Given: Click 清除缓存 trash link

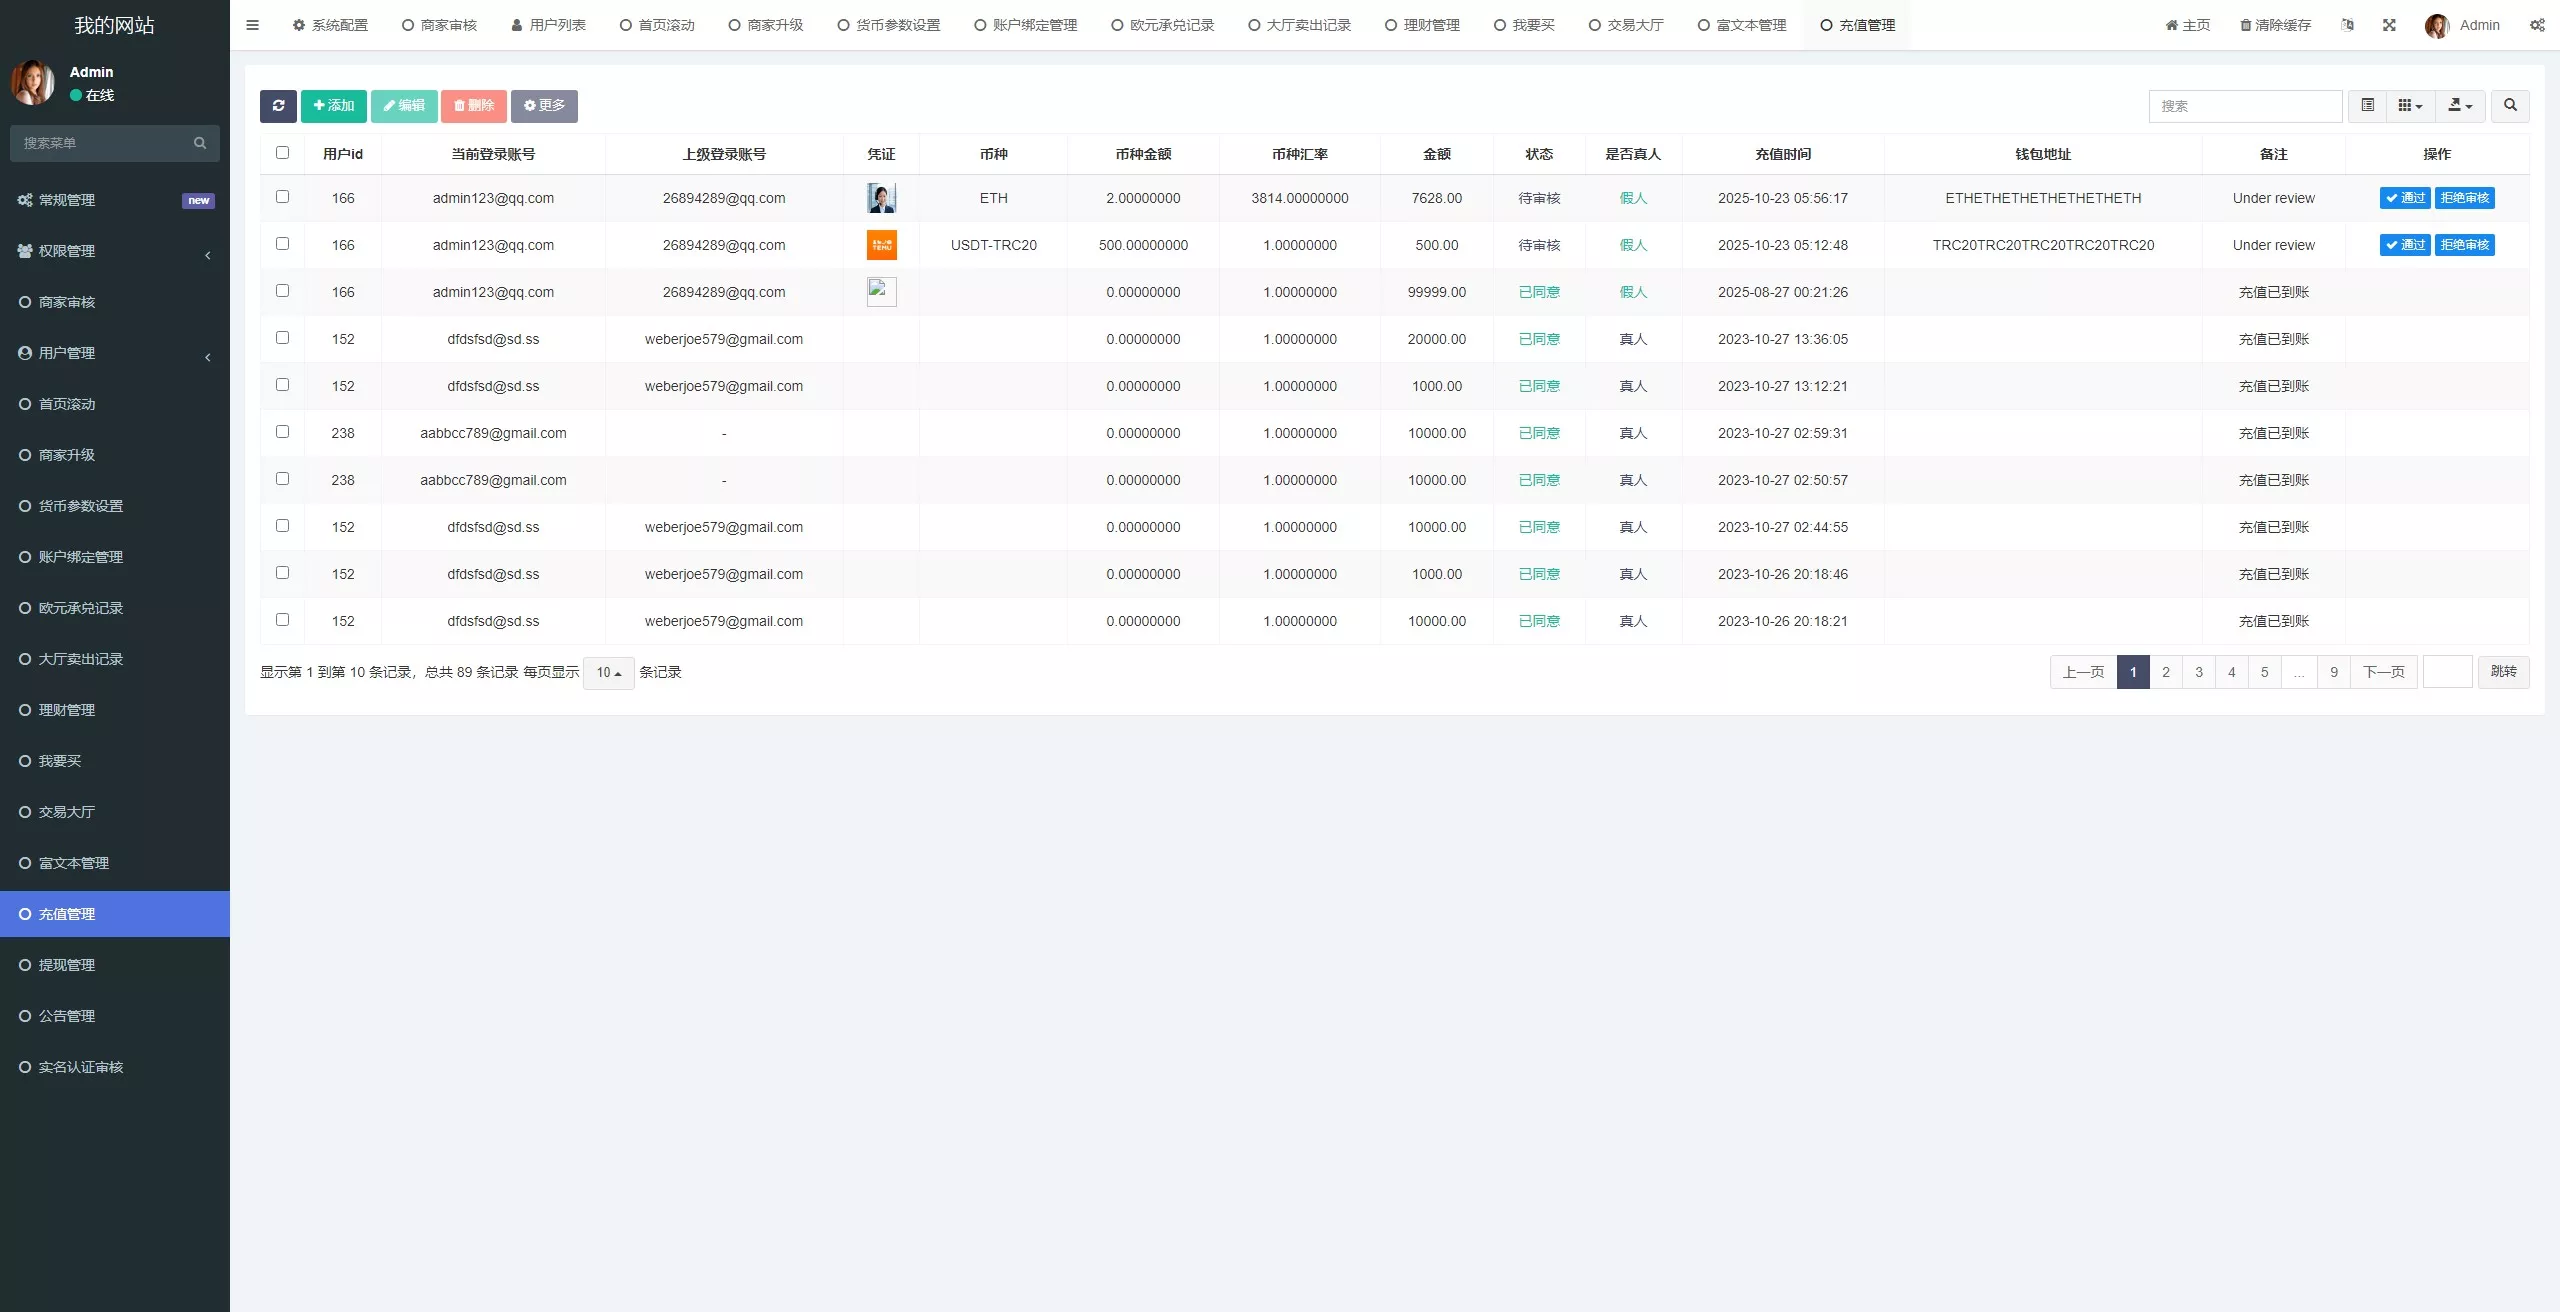Looking at the screenshot, I should [2275, 25].
